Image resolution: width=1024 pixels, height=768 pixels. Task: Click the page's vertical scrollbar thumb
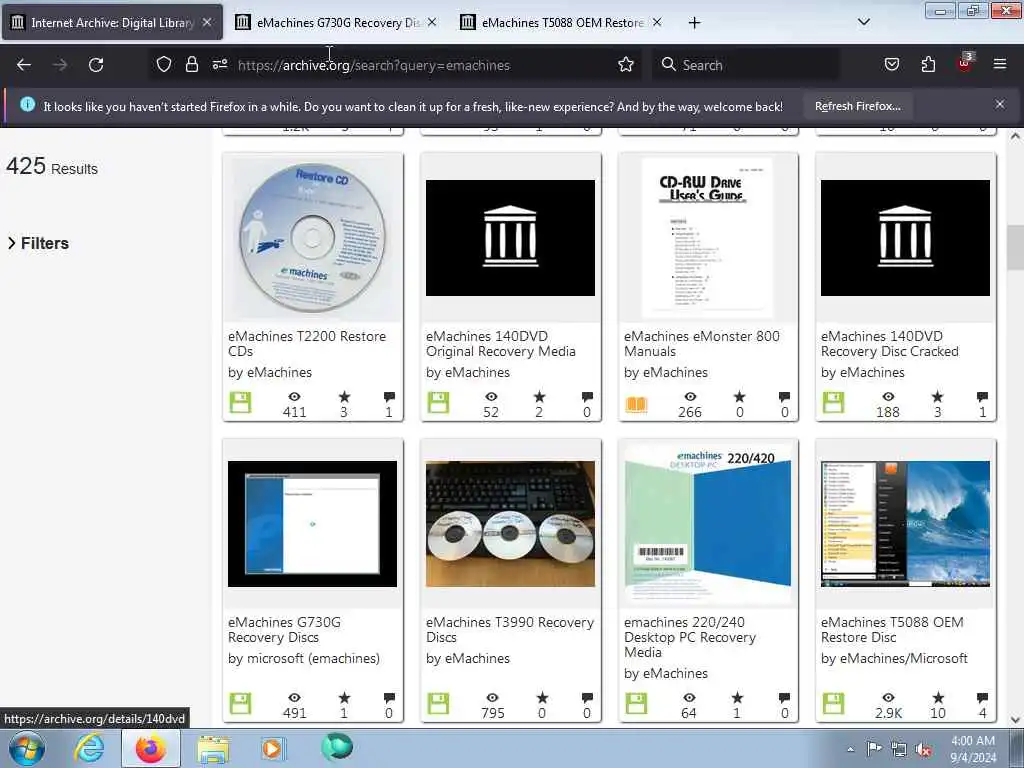pos(1015,247)
